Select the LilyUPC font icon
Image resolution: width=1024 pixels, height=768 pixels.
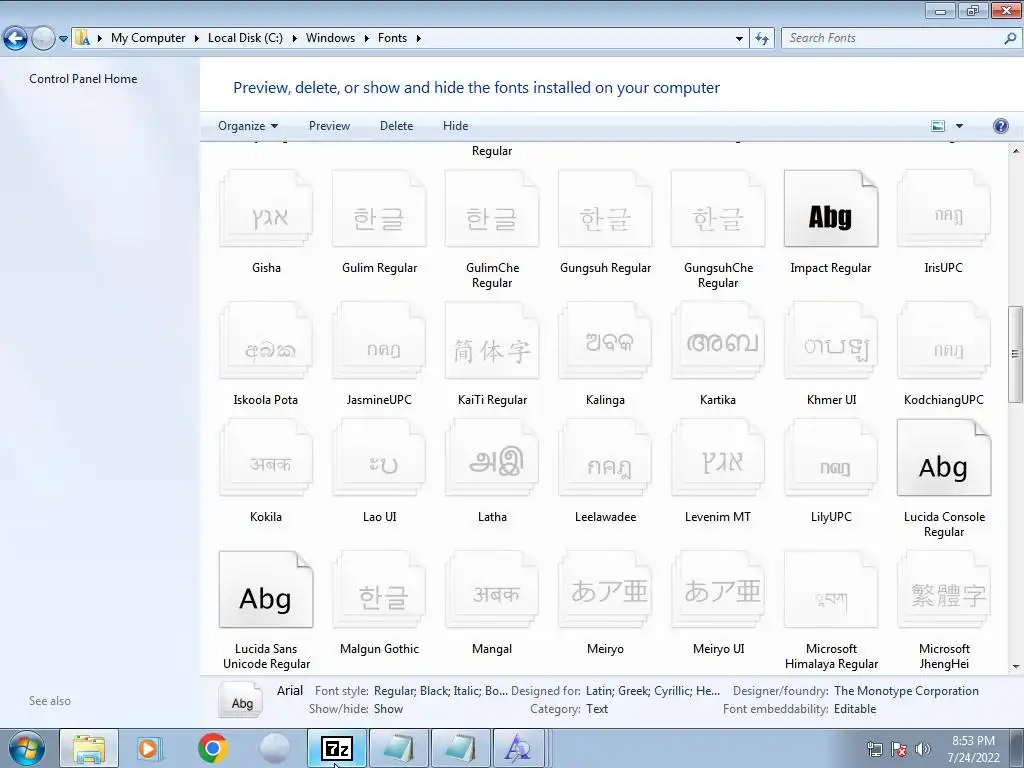pos(831,457)
